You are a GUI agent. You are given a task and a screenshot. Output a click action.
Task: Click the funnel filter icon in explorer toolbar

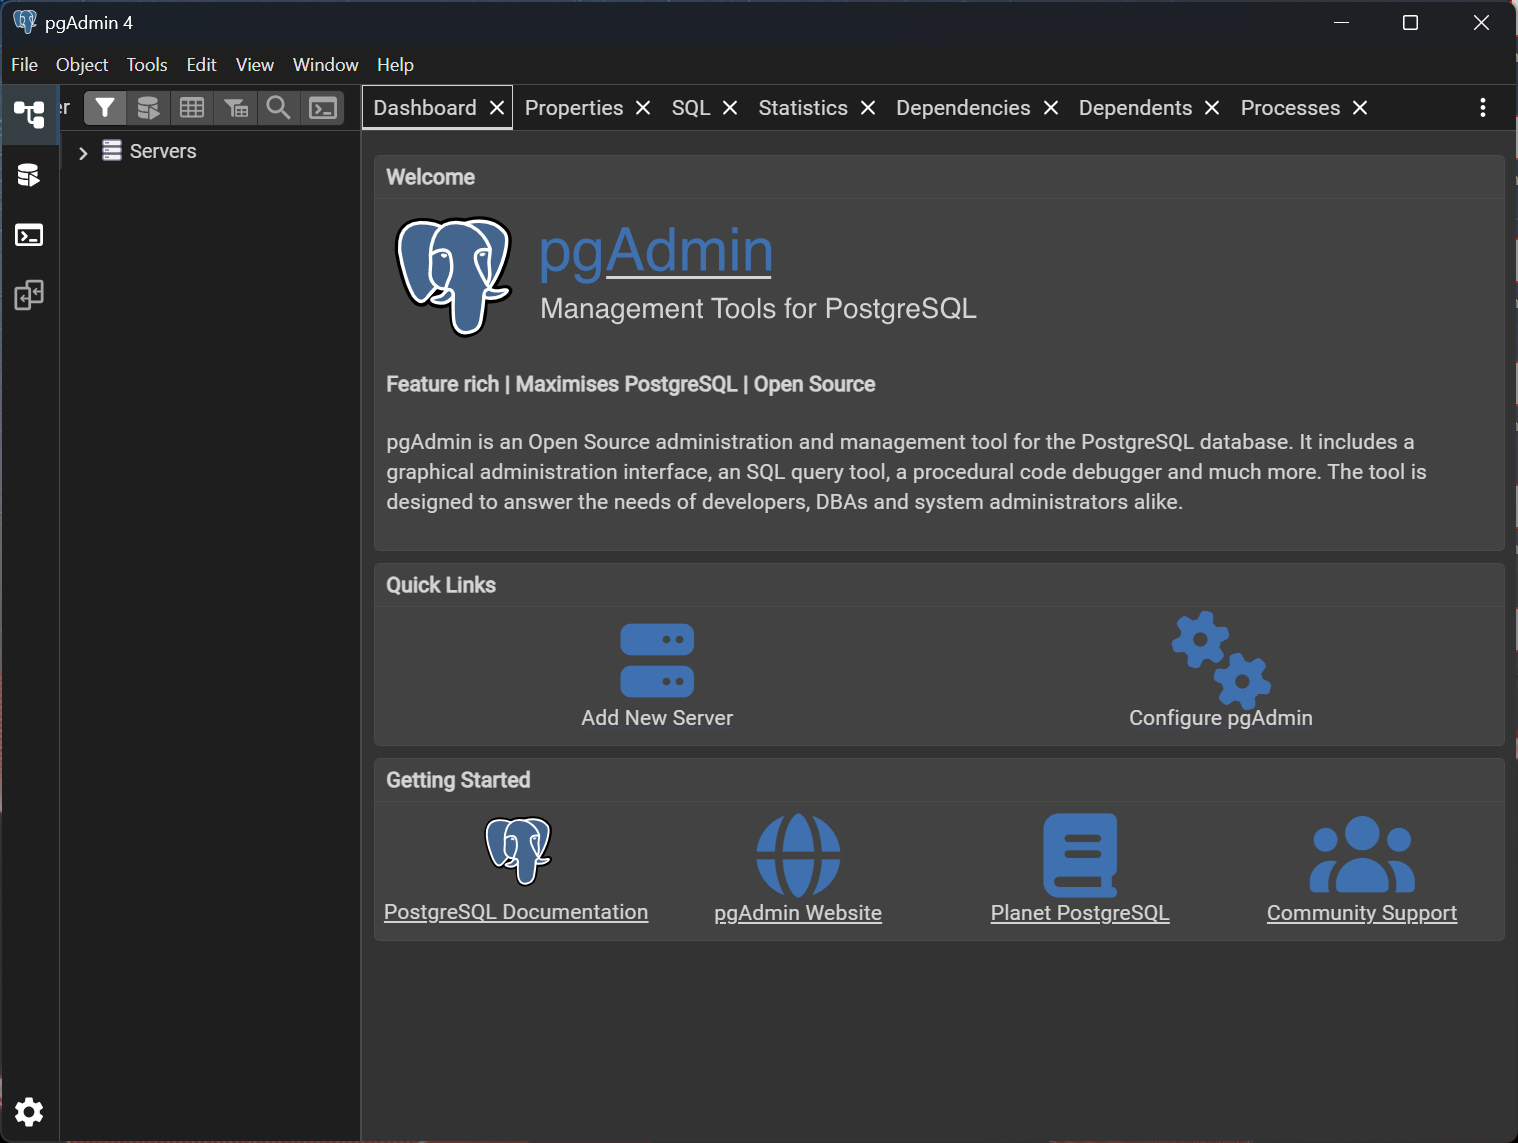tap(105, 108)
